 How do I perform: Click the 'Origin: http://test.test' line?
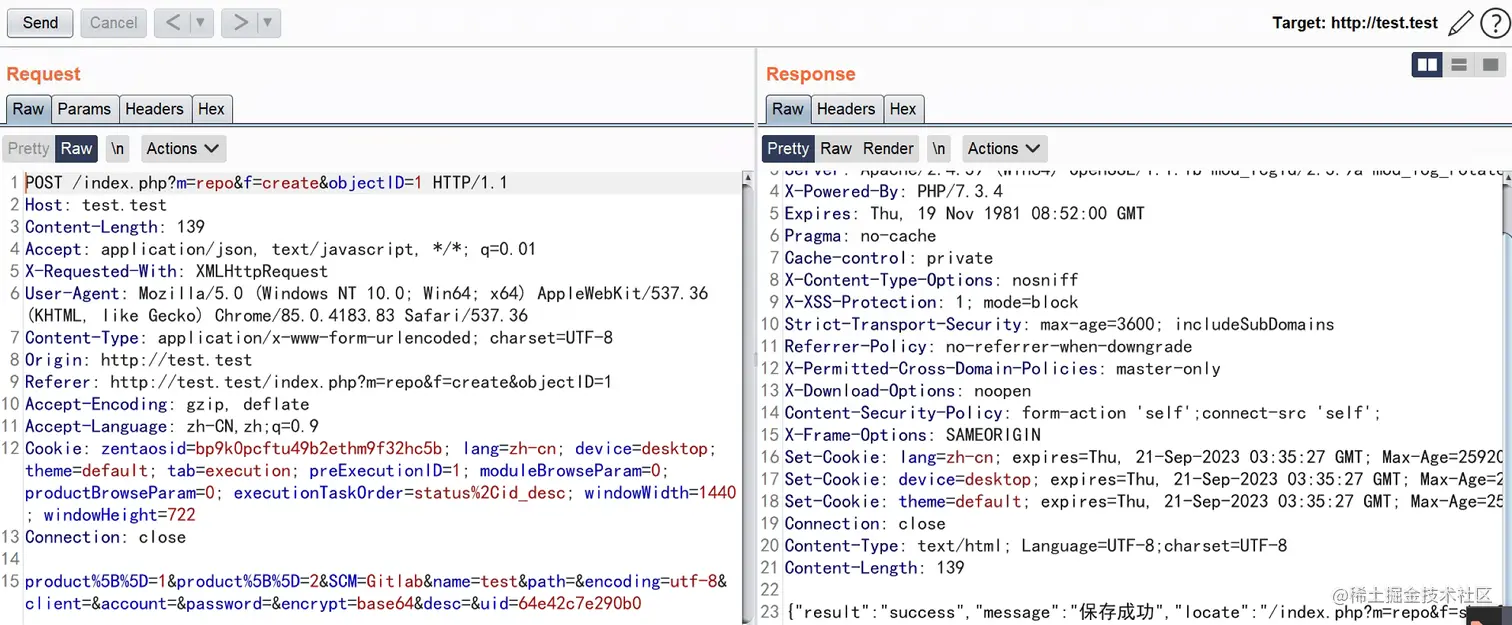139,360
